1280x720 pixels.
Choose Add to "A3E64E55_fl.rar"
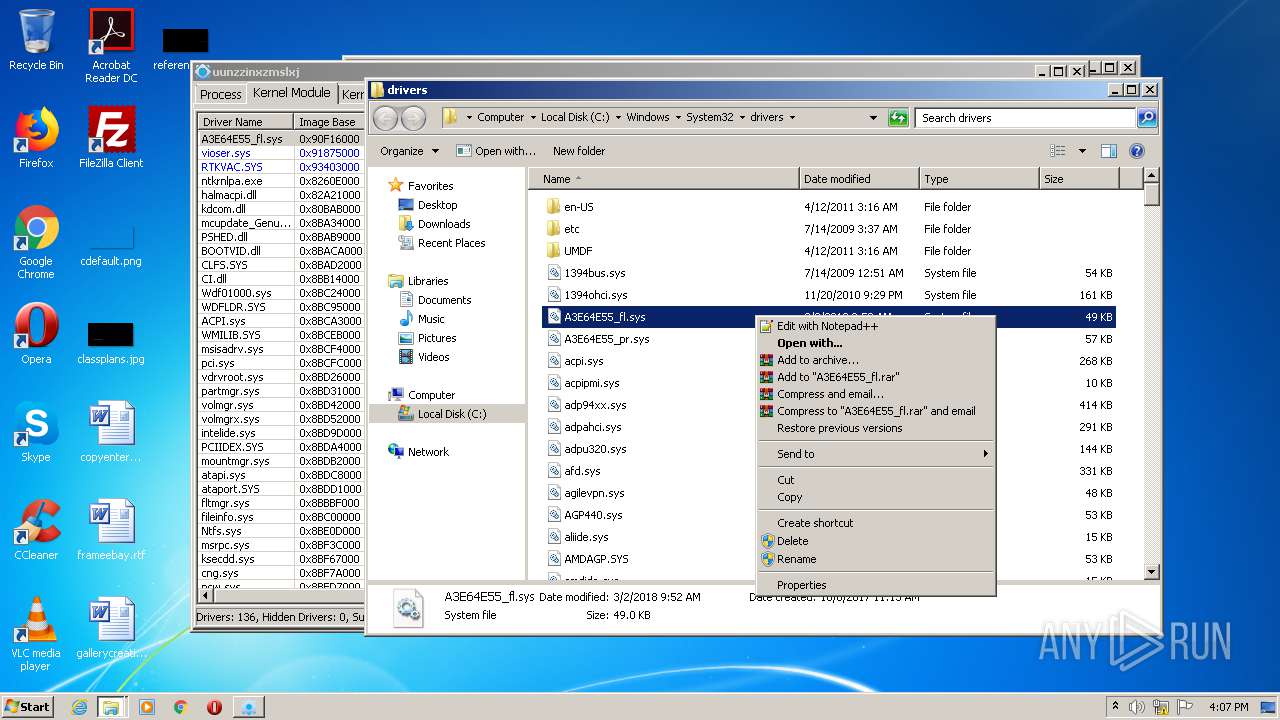[x=875, y=377]
